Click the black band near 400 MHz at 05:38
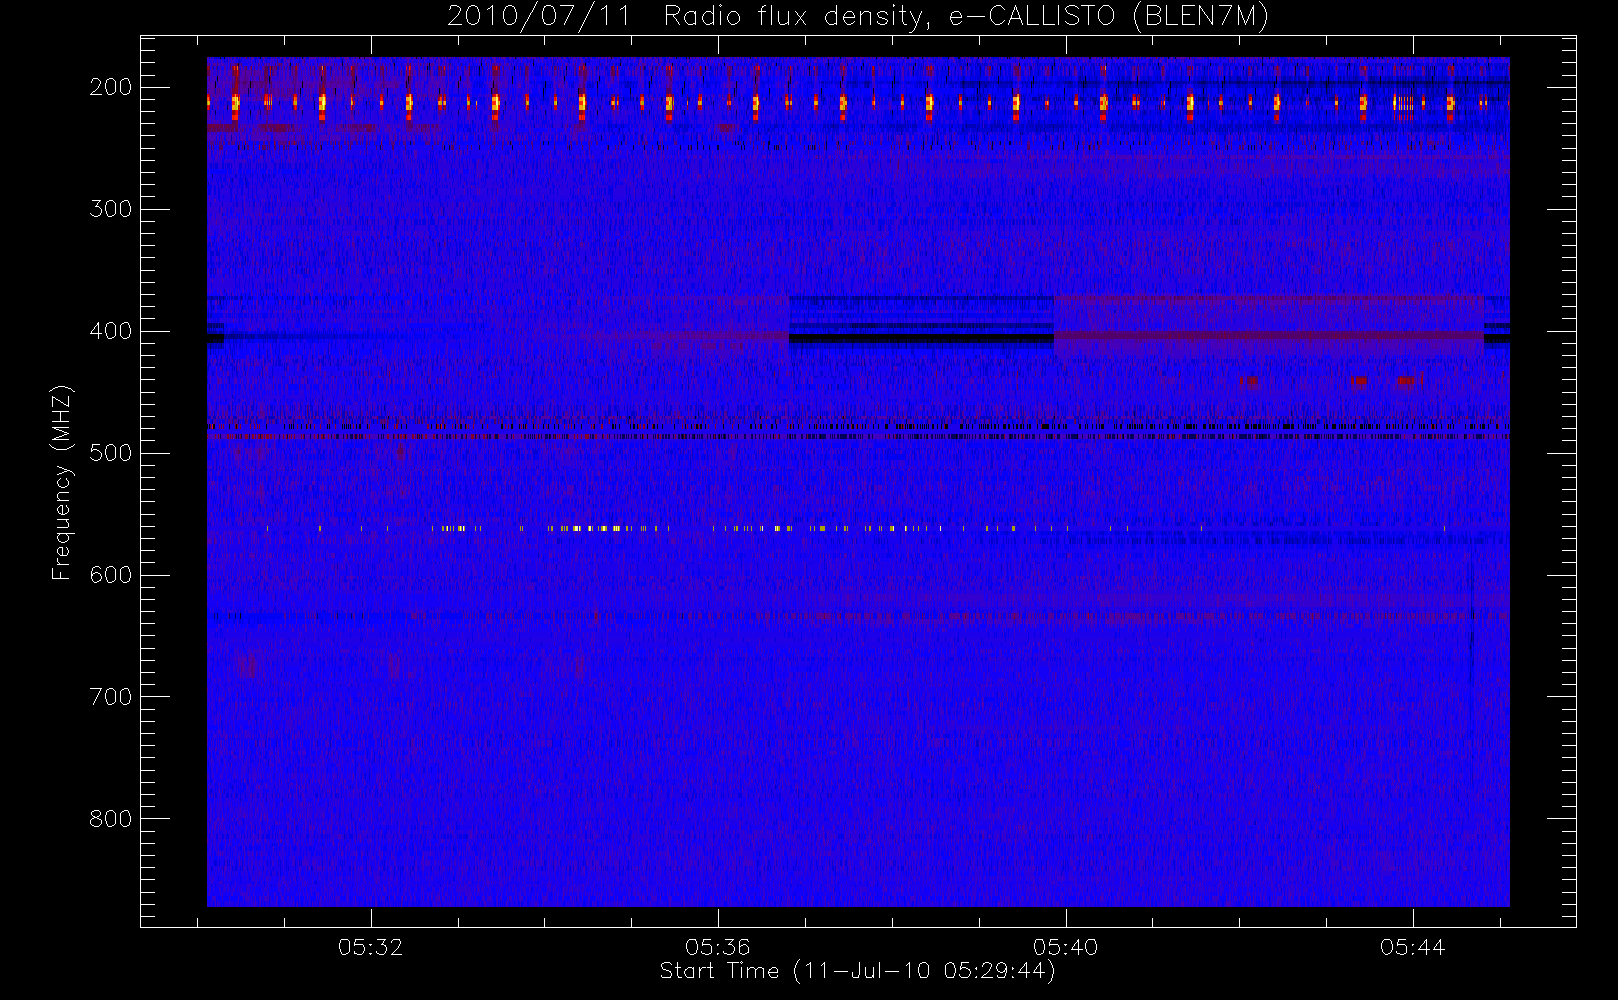The width and height of the screenshot is (1618, 1000). click(921, 339)
